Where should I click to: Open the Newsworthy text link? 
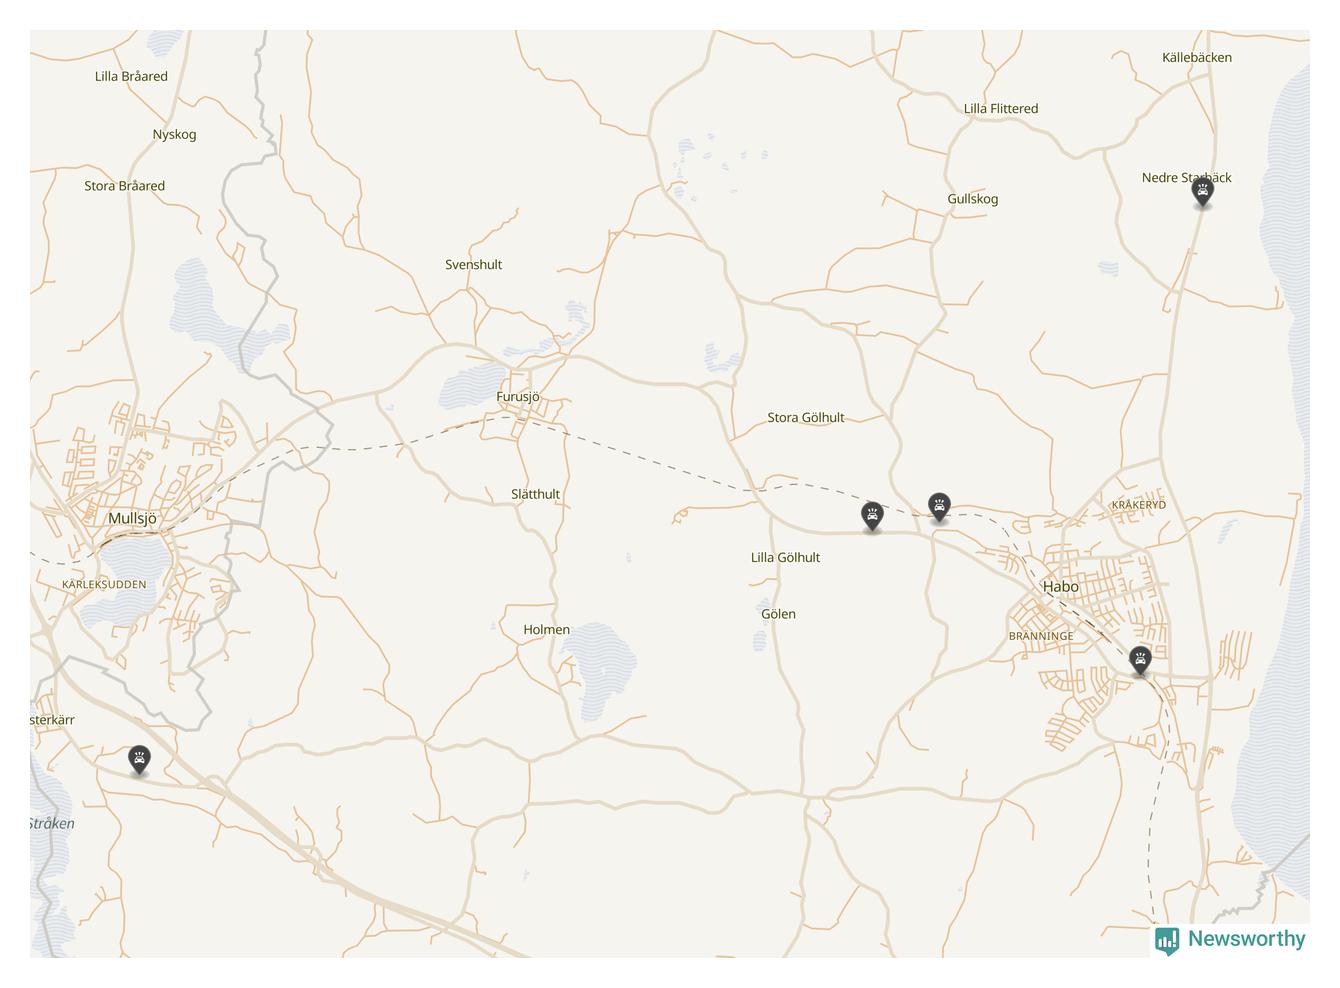point(1246,939)
